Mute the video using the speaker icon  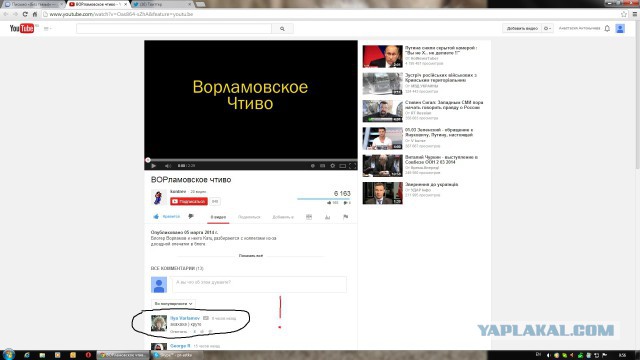tap(168, 166)
